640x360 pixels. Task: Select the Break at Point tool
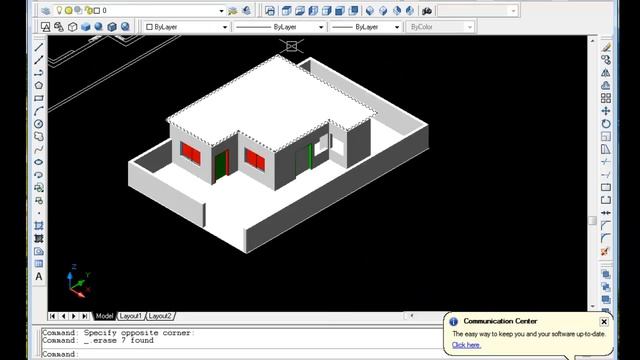coord(606,187)
